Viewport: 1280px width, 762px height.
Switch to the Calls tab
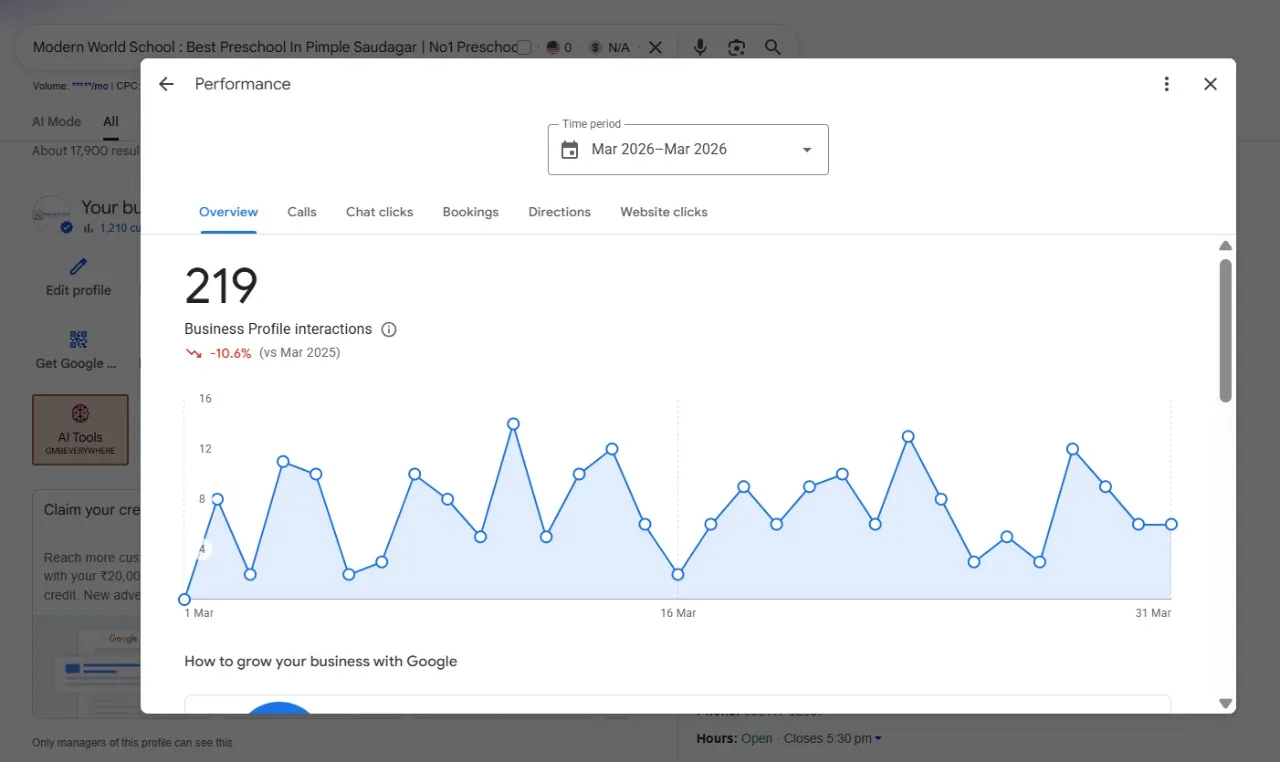point(302,212)
